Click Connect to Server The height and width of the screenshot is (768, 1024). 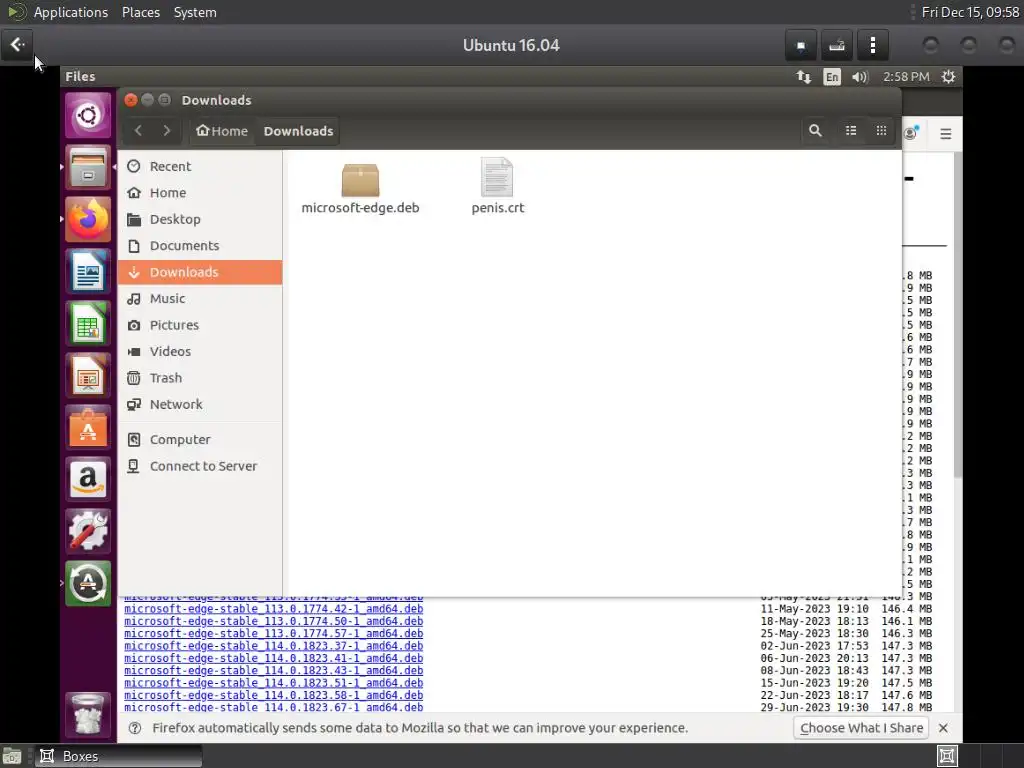click(x=200, y=466)
